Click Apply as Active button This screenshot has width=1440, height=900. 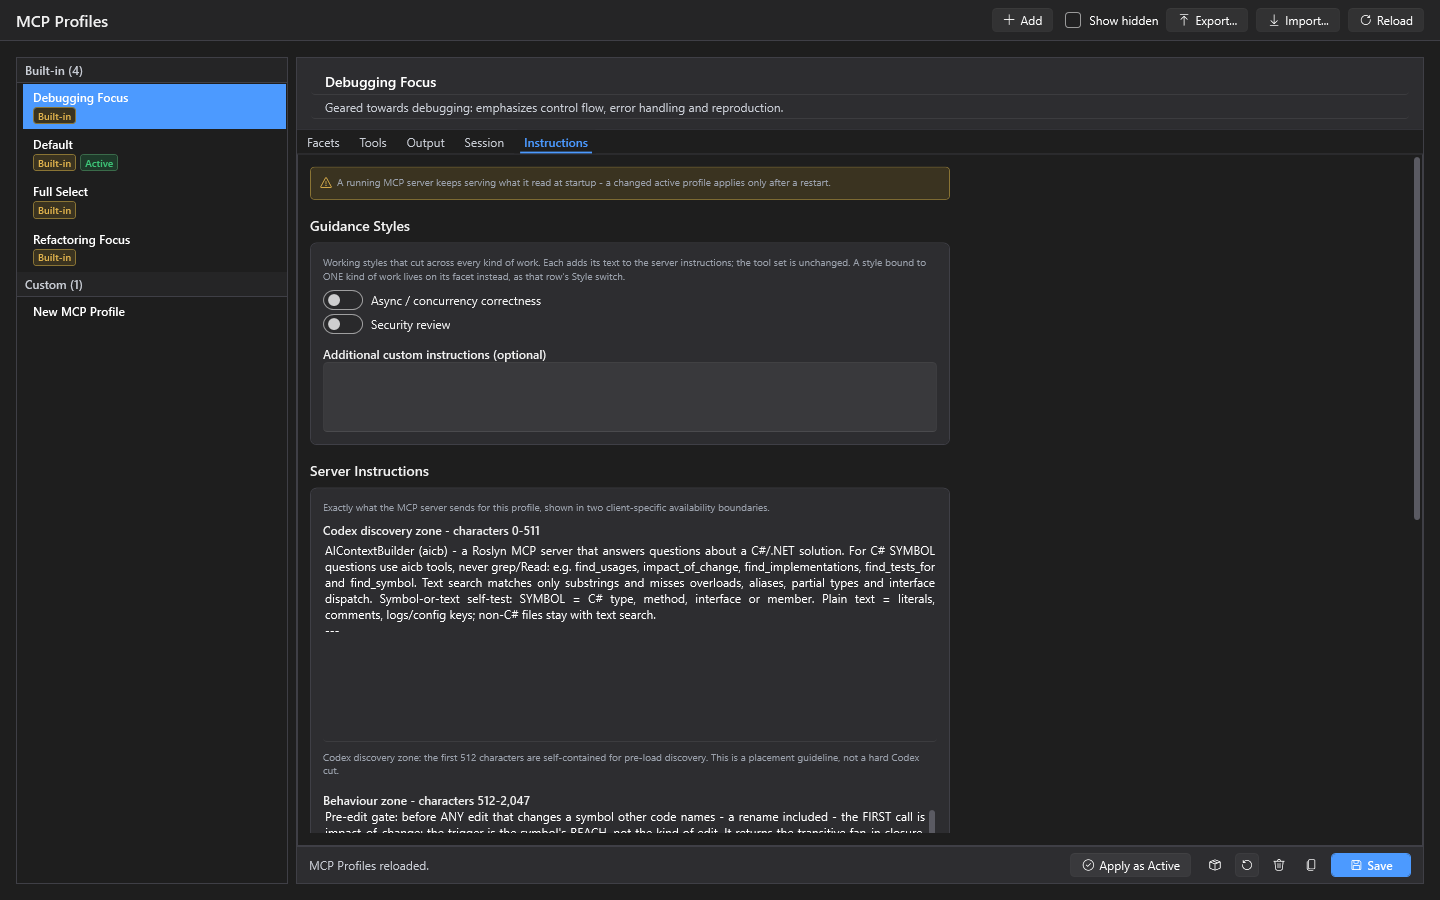1130,865
